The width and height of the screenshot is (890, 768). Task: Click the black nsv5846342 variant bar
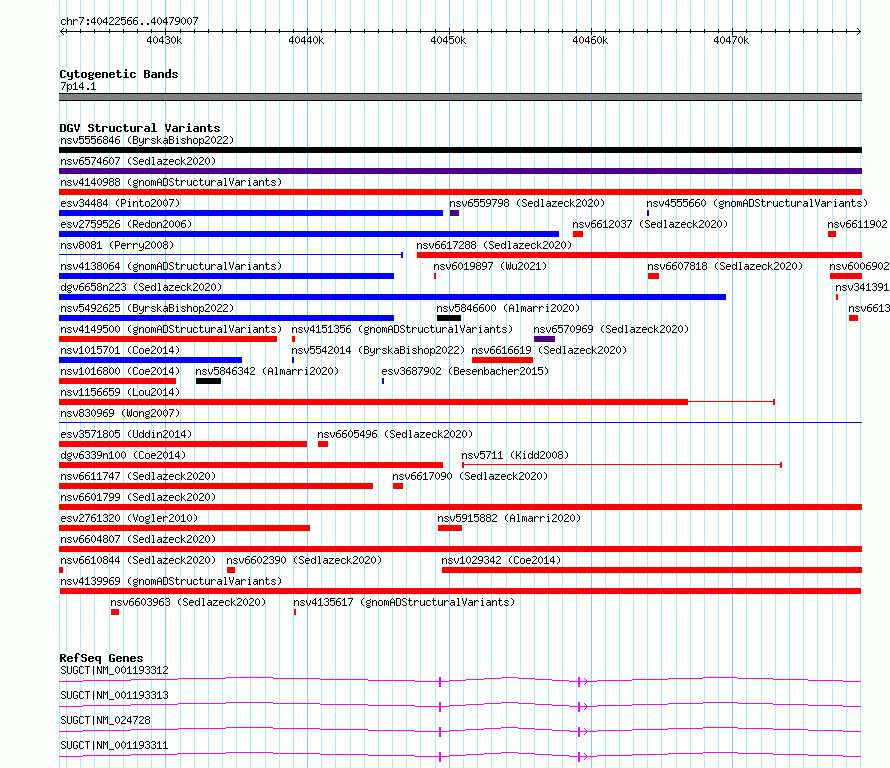tap(208, 381)
